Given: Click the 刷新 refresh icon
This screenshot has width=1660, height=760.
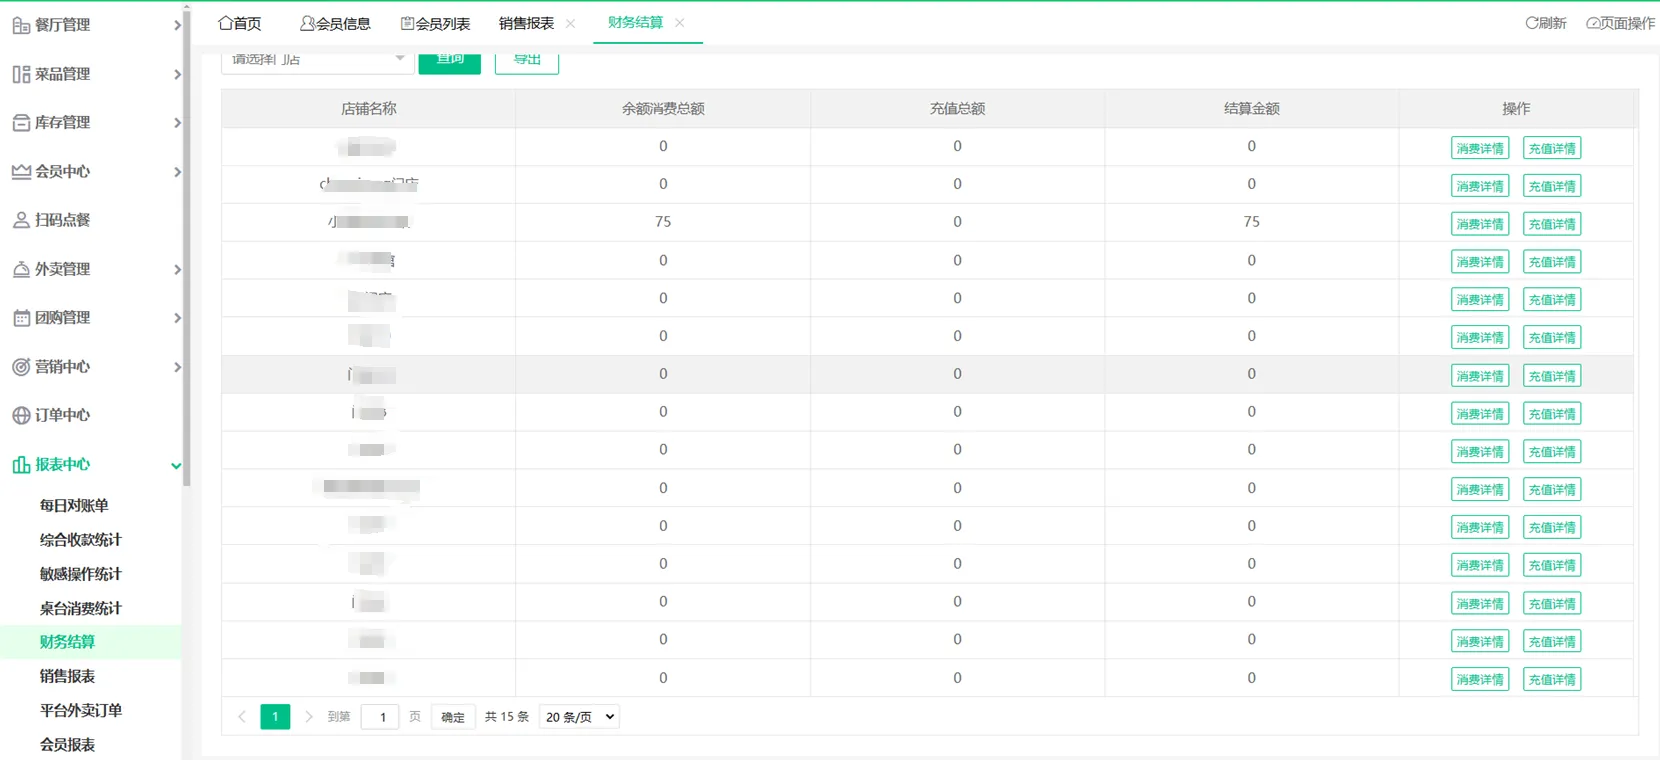Looking at the screenshot, I should [x=1531, y=23].
